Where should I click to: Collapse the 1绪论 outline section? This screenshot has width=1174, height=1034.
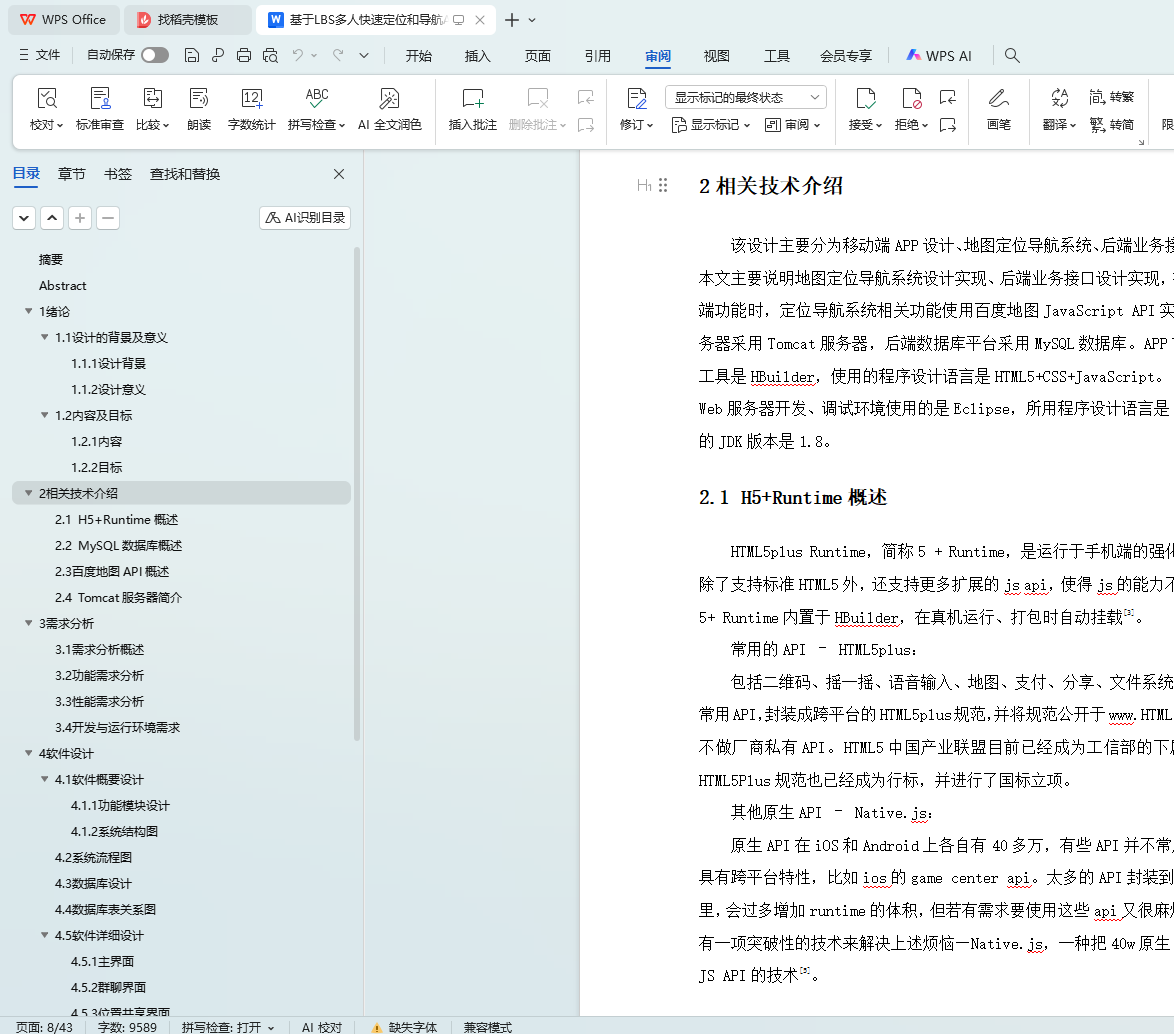pyautogui.click(x=28, y=312)
